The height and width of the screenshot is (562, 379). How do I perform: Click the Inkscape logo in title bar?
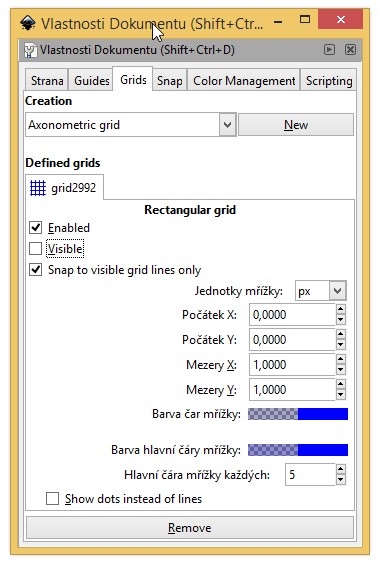pyautogui.click(x=28, y=23)
